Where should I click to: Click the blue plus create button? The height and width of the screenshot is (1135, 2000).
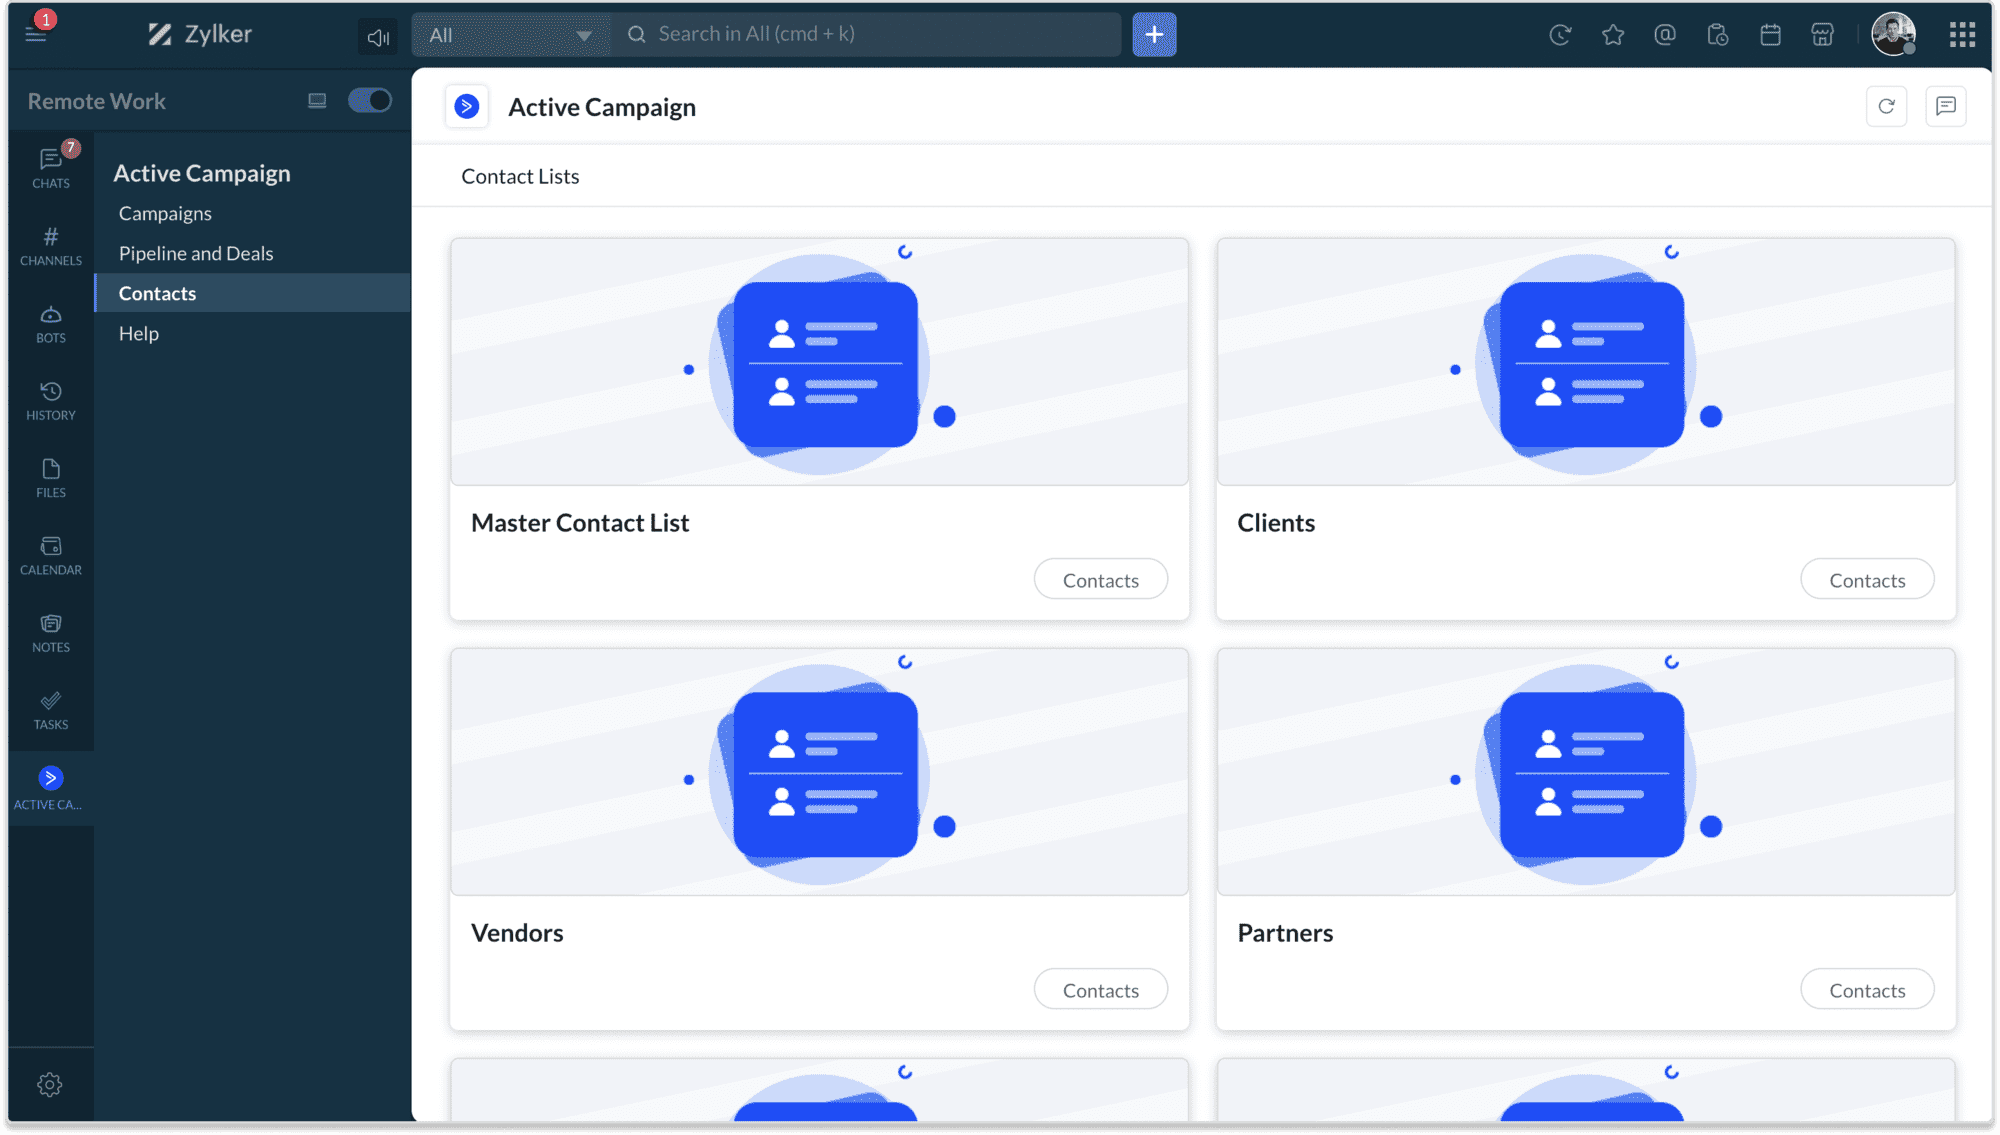[1154, 35]
